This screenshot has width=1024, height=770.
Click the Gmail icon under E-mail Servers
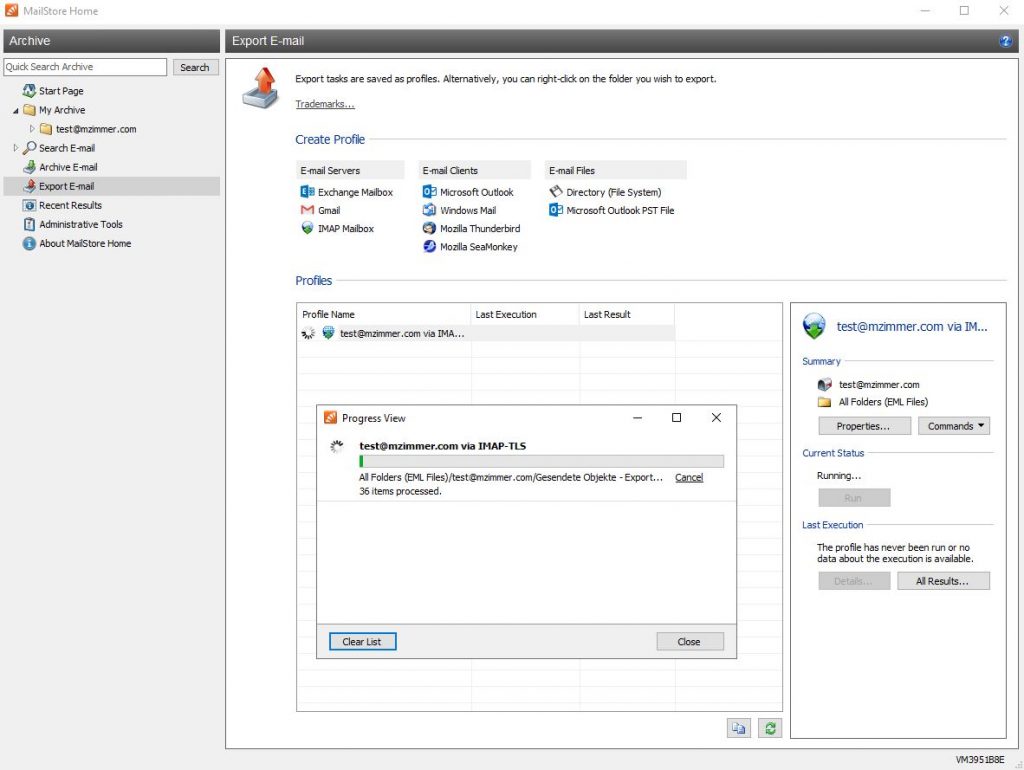pos(307,211)
